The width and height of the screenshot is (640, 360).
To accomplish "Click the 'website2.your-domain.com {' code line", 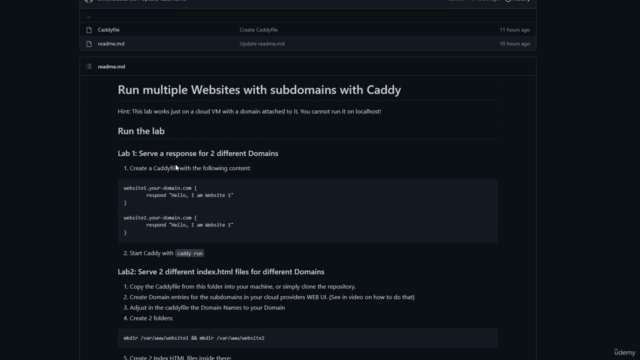I will pyautogui.click(x=160, y=218).
